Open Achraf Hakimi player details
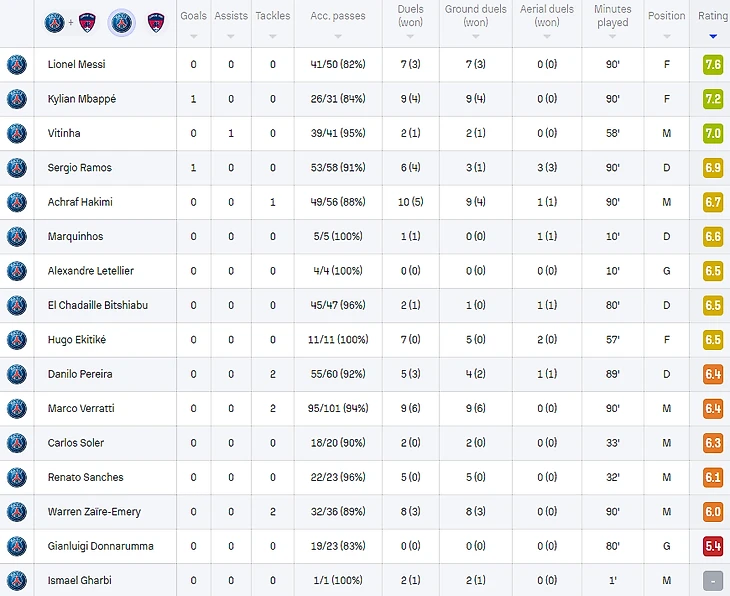 [x=80, y=202]
